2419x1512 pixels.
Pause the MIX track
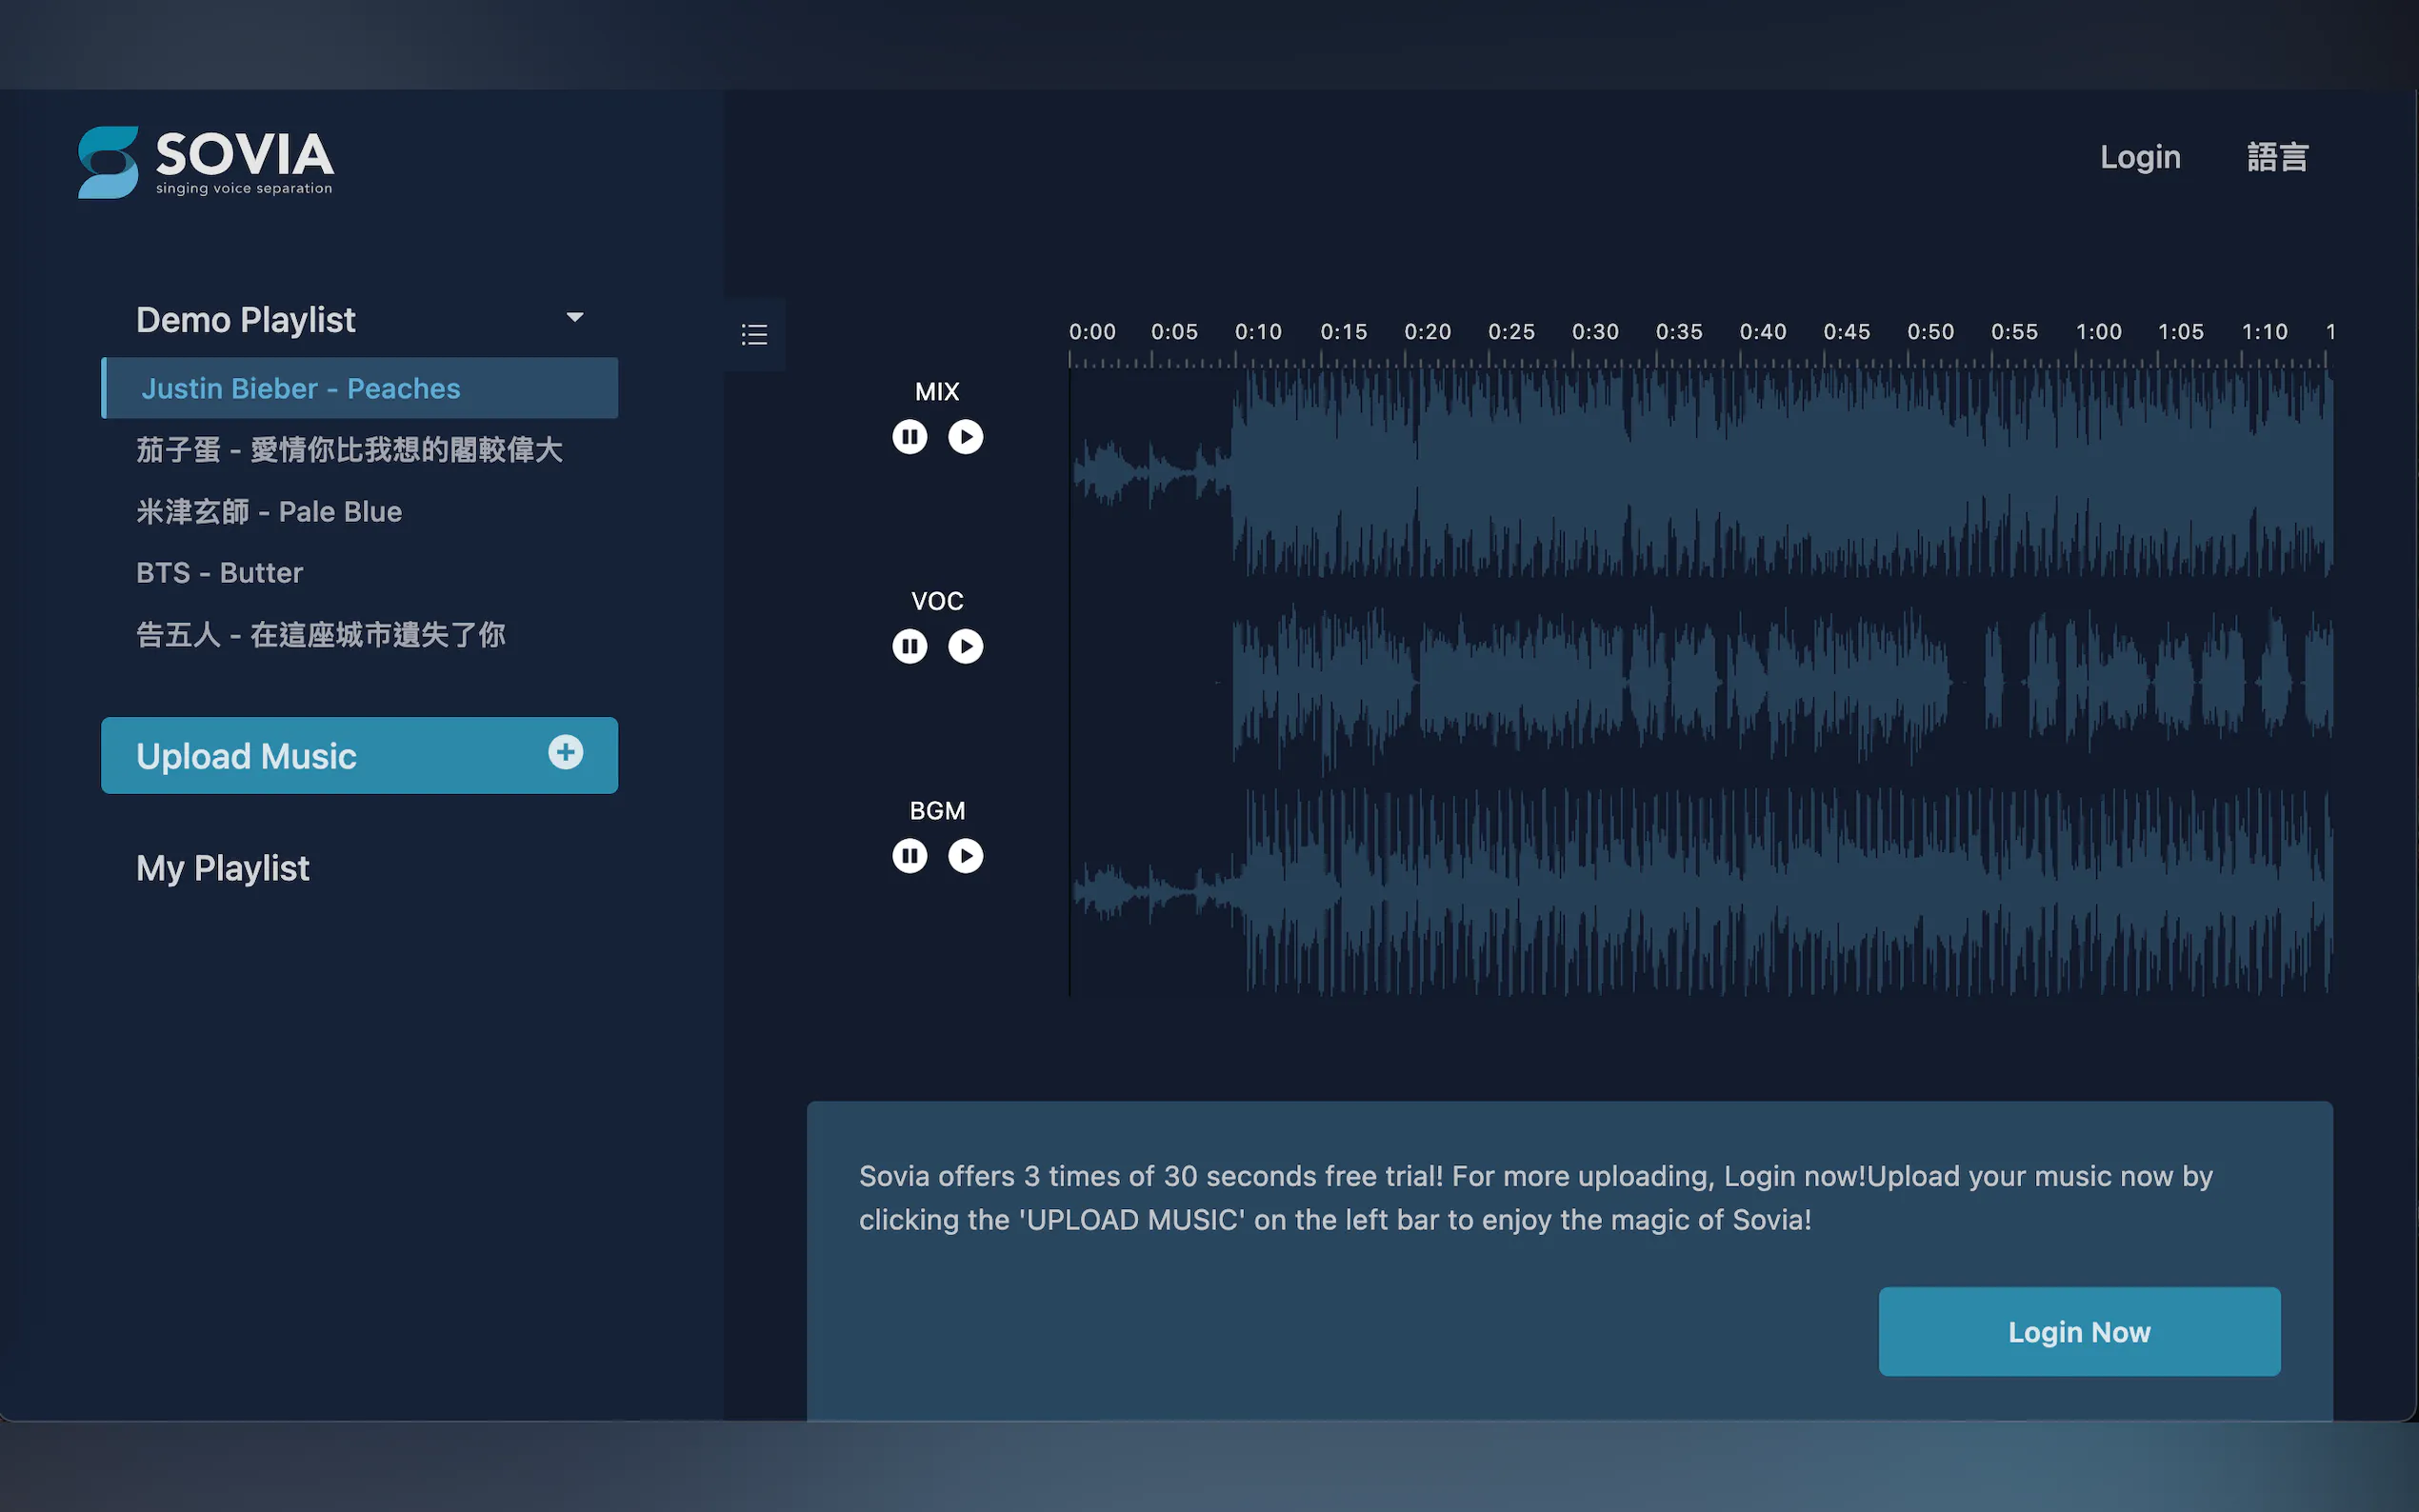tap(909, 437)
